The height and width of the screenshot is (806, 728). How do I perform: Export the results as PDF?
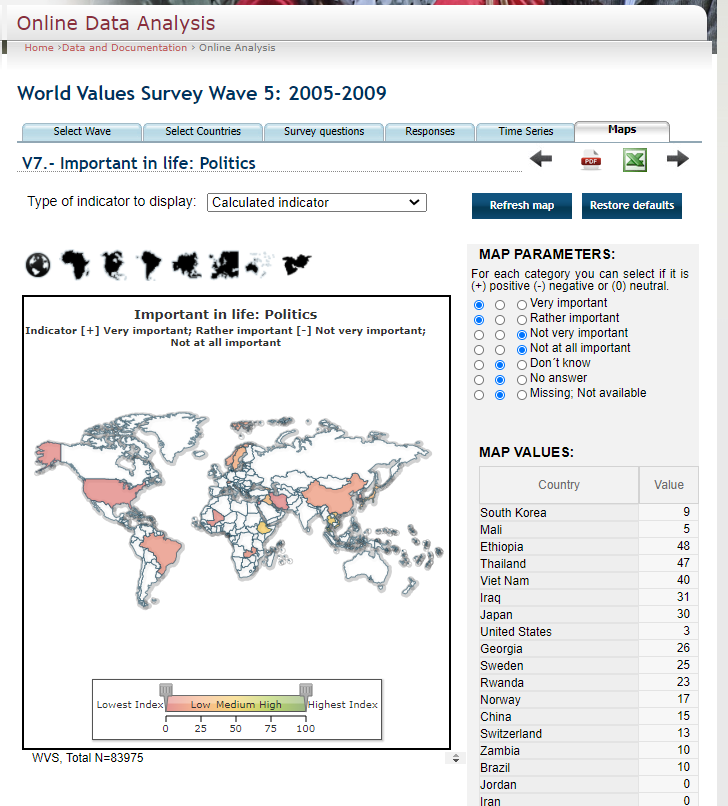591,160
